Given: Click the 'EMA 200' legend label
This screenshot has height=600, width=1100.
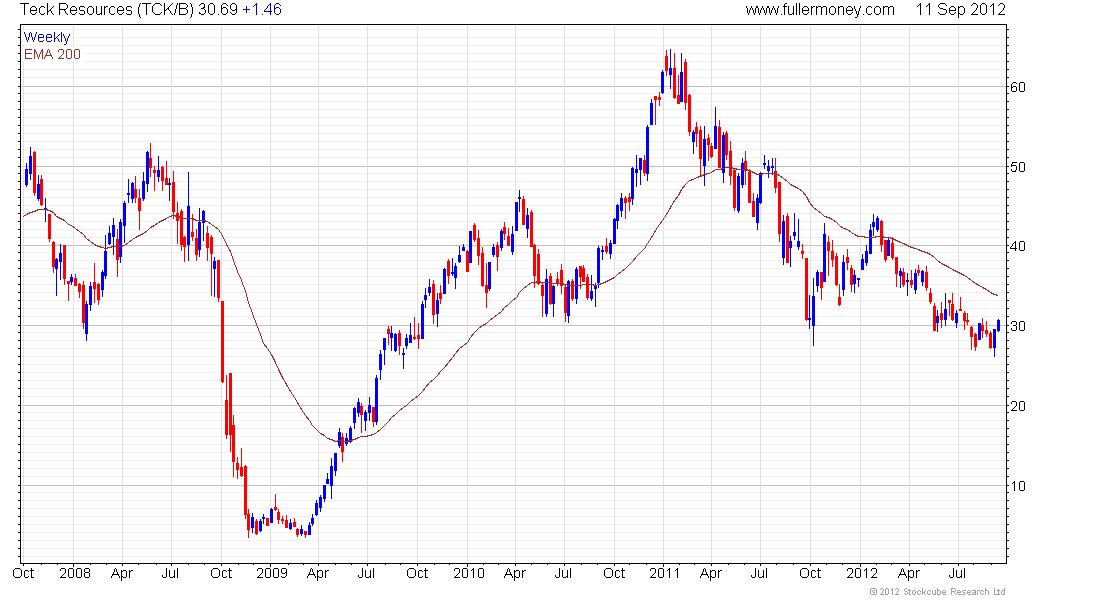Looking at the screenshot, I should point(53,55).
